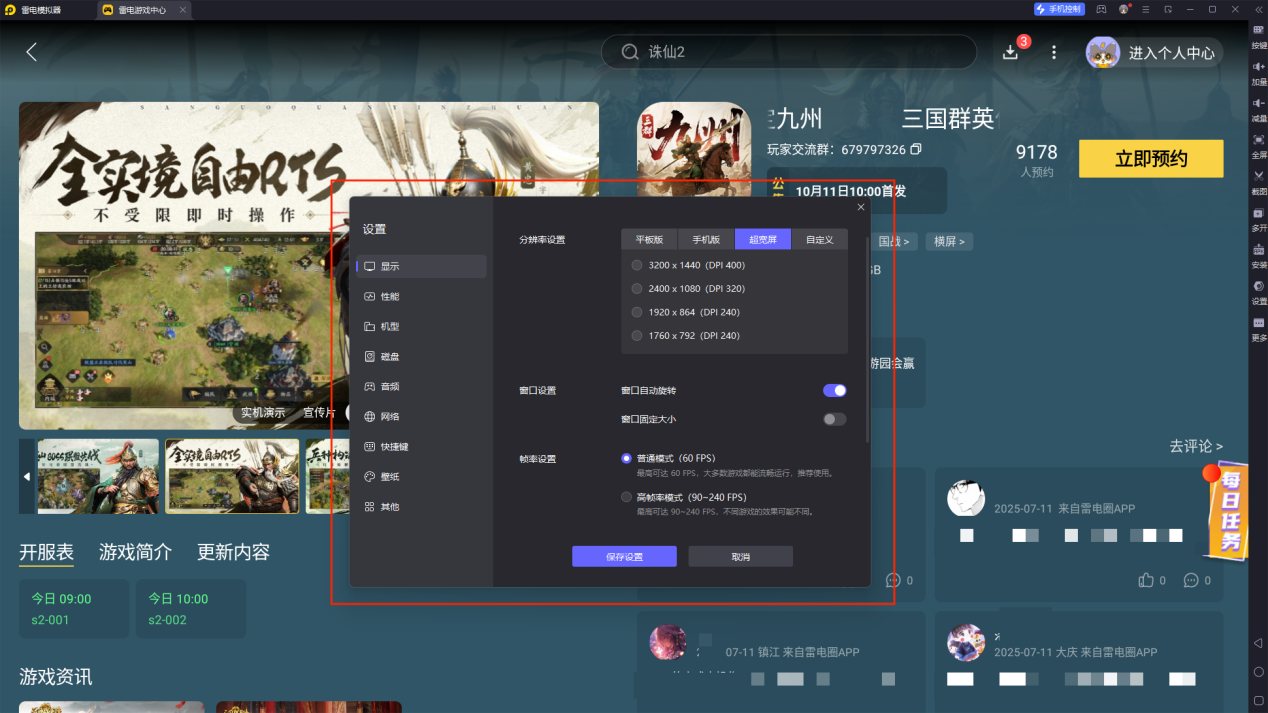This screenshot has height=713, width=1268.
Task: Click the 保存设置 button
Action: click(624, 556)
